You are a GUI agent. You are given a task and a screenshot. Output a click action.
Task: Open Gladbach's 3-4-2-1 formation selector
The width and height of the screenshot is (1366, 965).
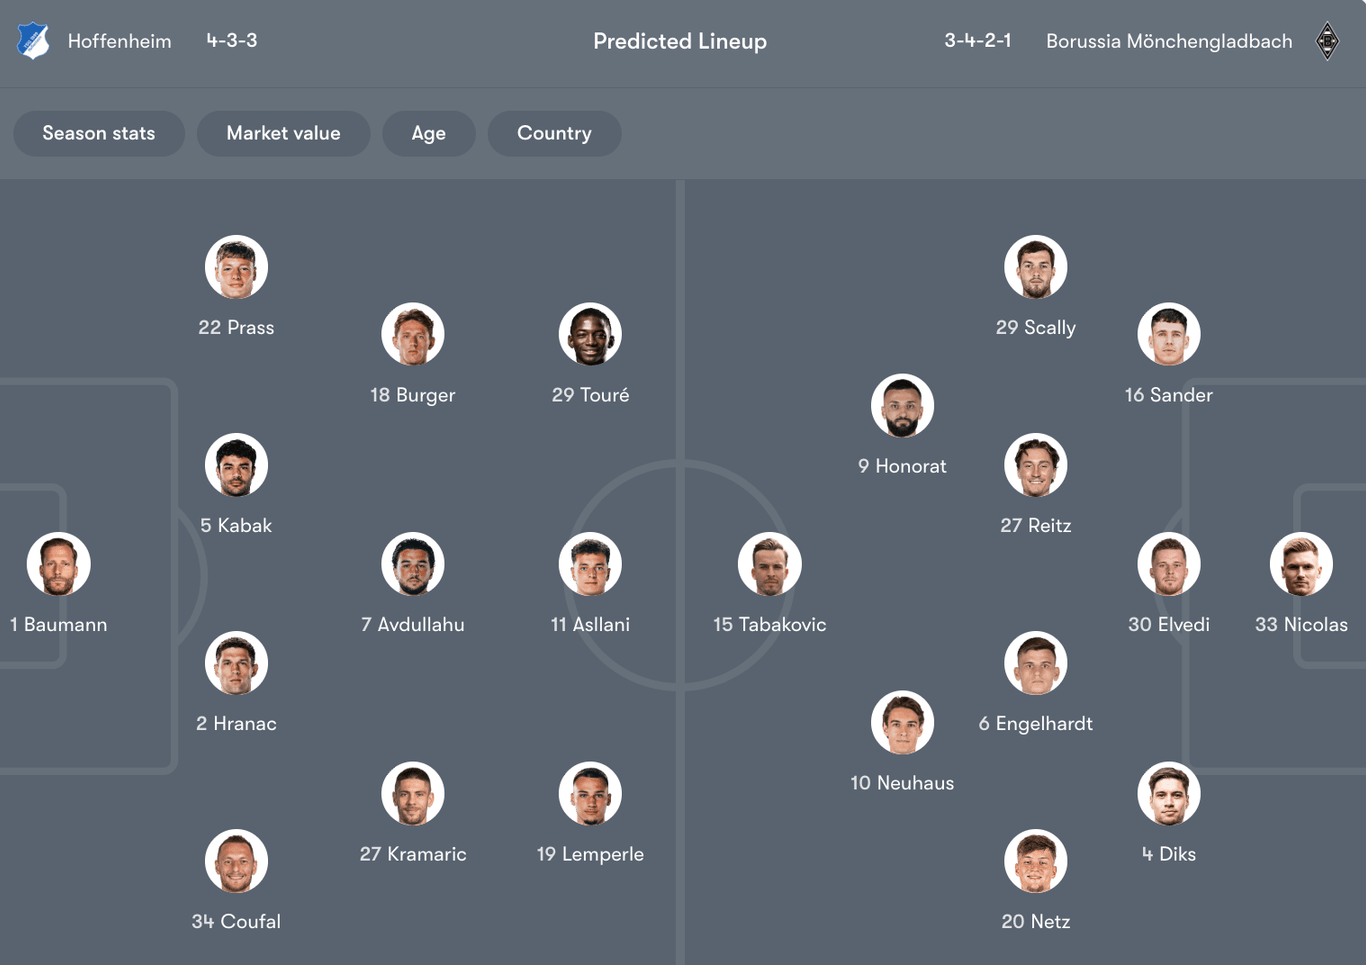tap(978, 41)
